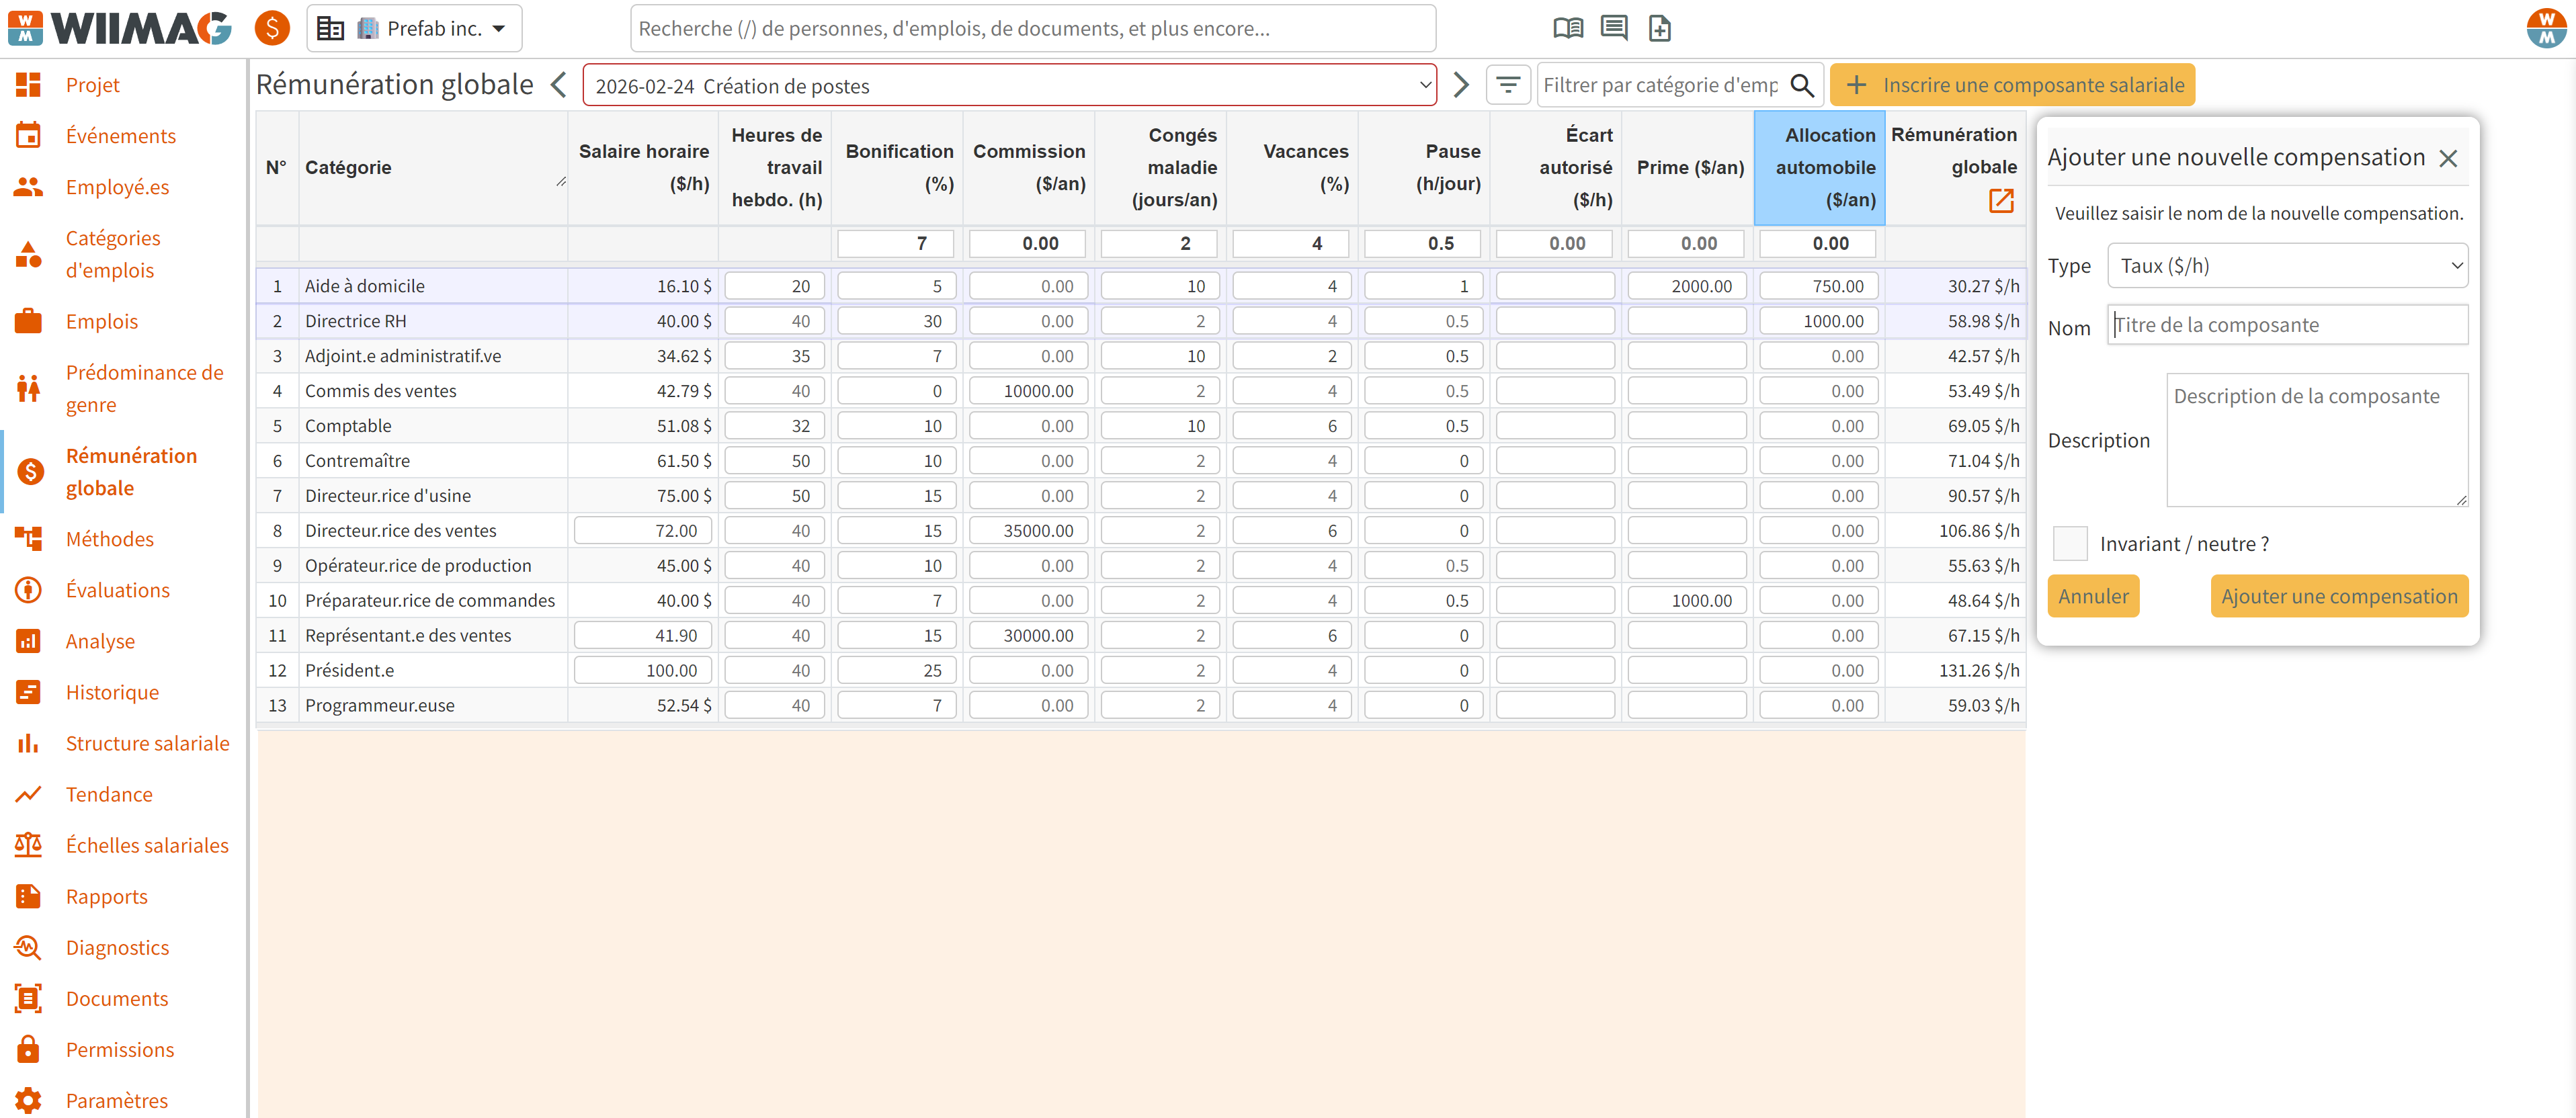
Task: Open the external link icon under Rémunération globale
Action: click(x=2001, y=201)
